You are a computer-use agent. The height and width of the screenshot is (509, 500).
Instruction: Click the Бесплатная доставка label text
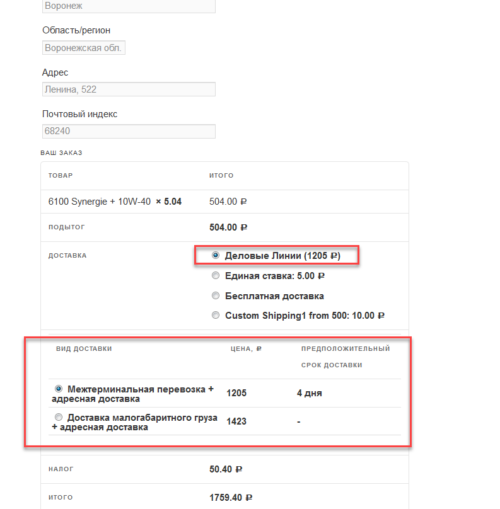coord(274,296)
